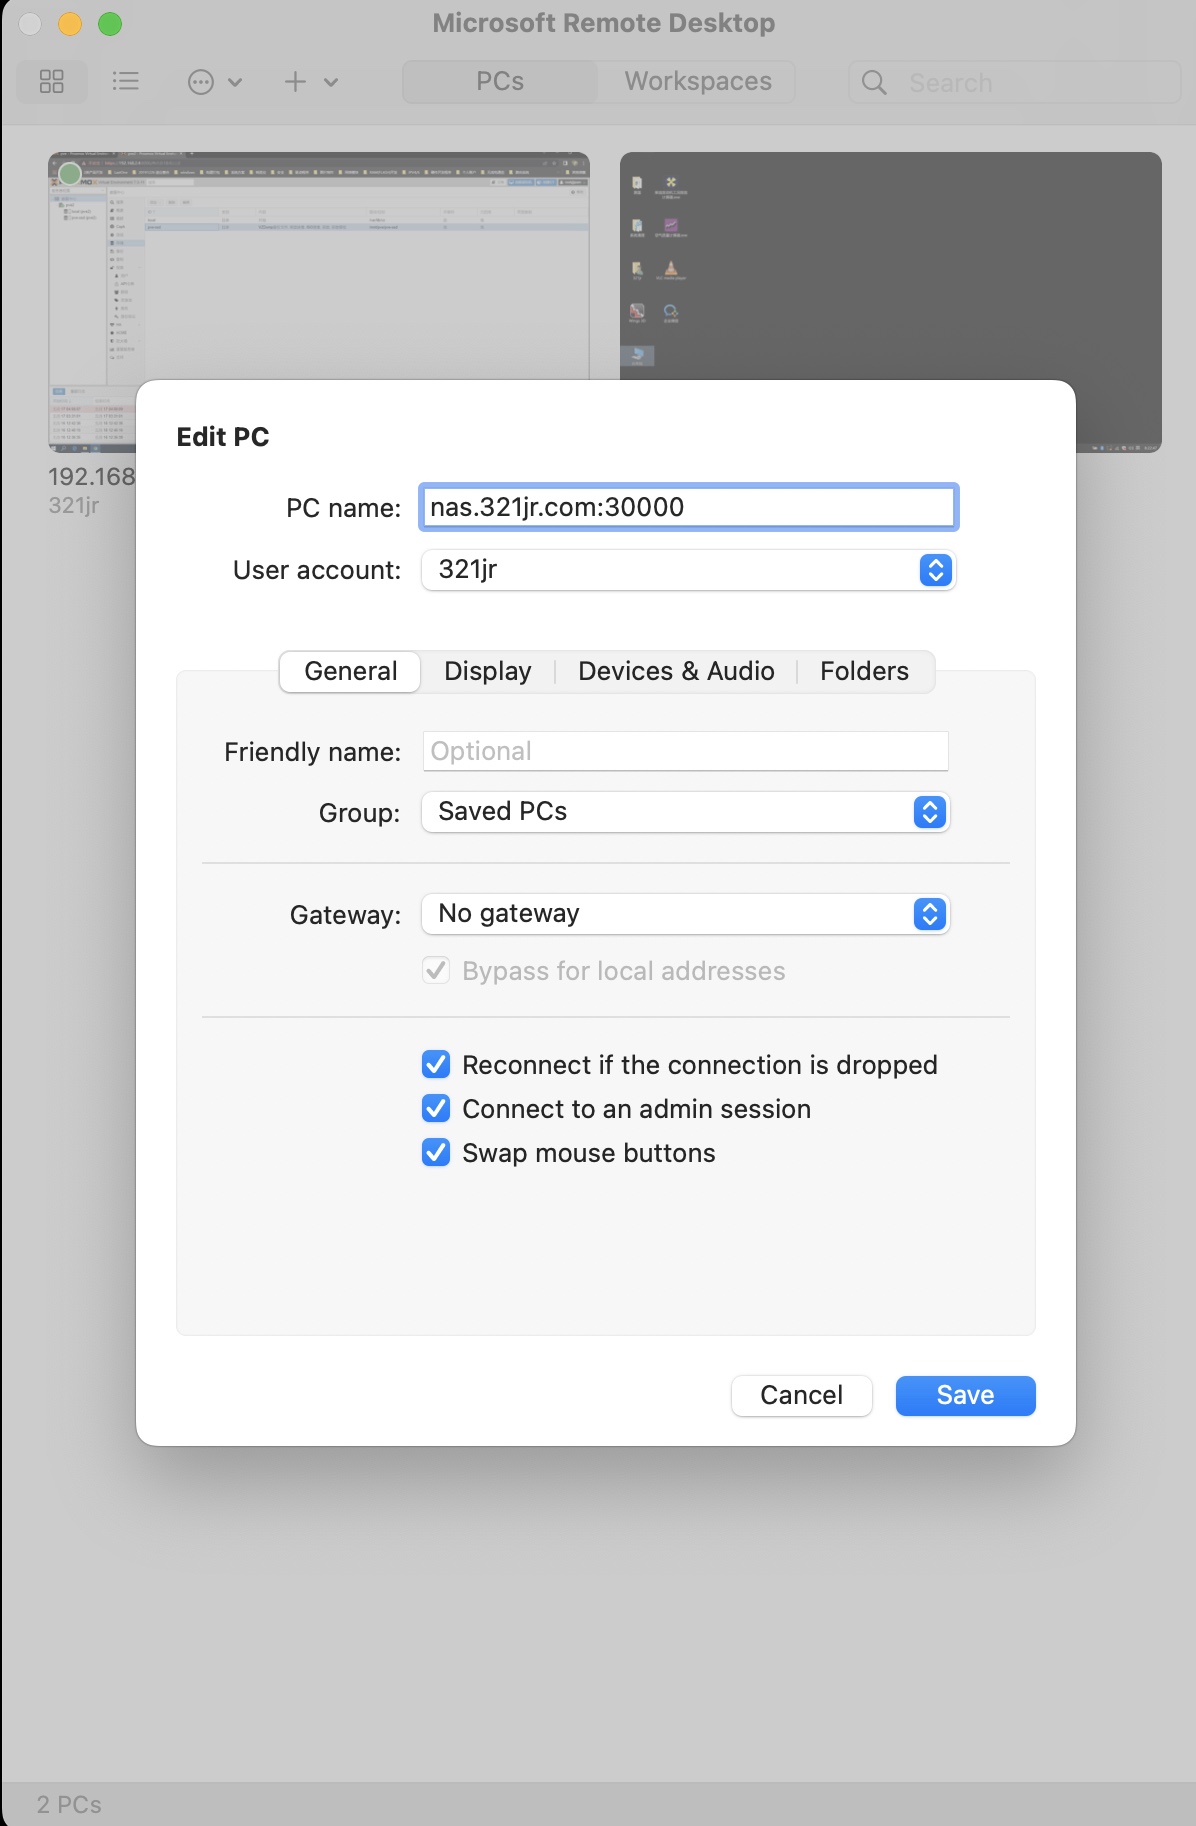
Task: Click the Friendly name input field
Action: coord(685,751)
